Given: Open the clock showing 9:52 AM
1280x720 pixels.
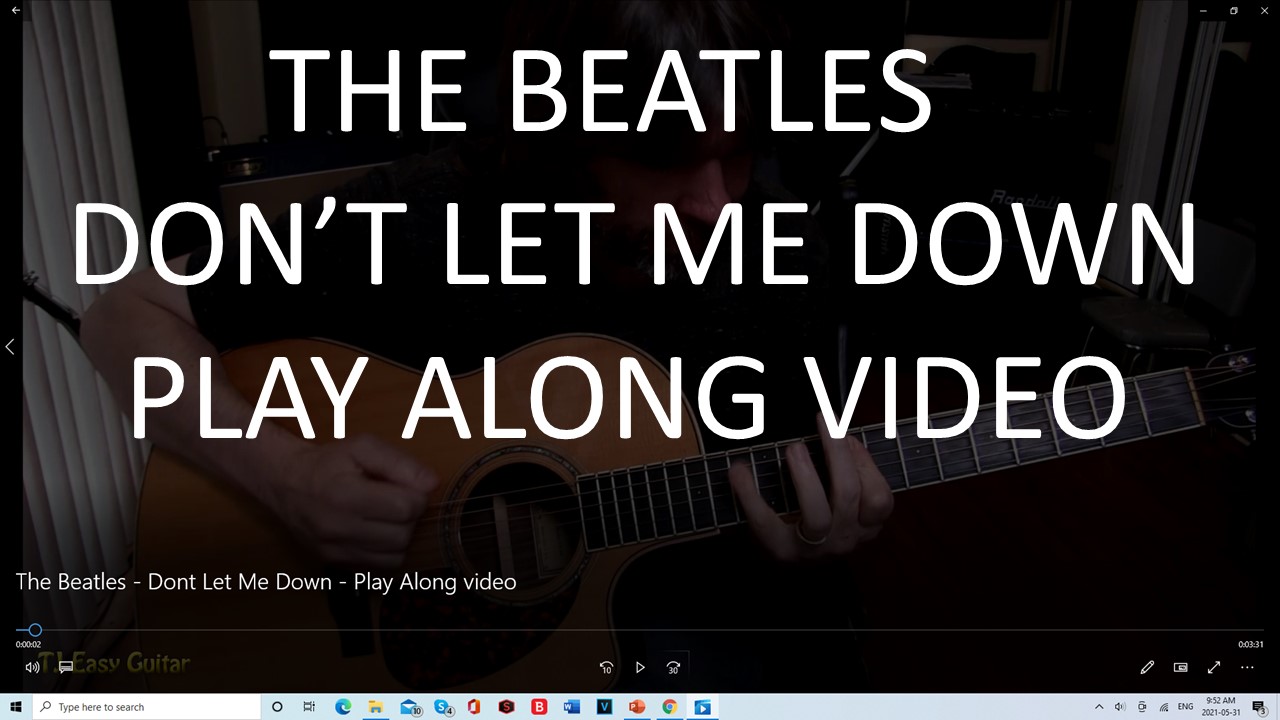Looking at the screenshot, I should pos(1220,707).
